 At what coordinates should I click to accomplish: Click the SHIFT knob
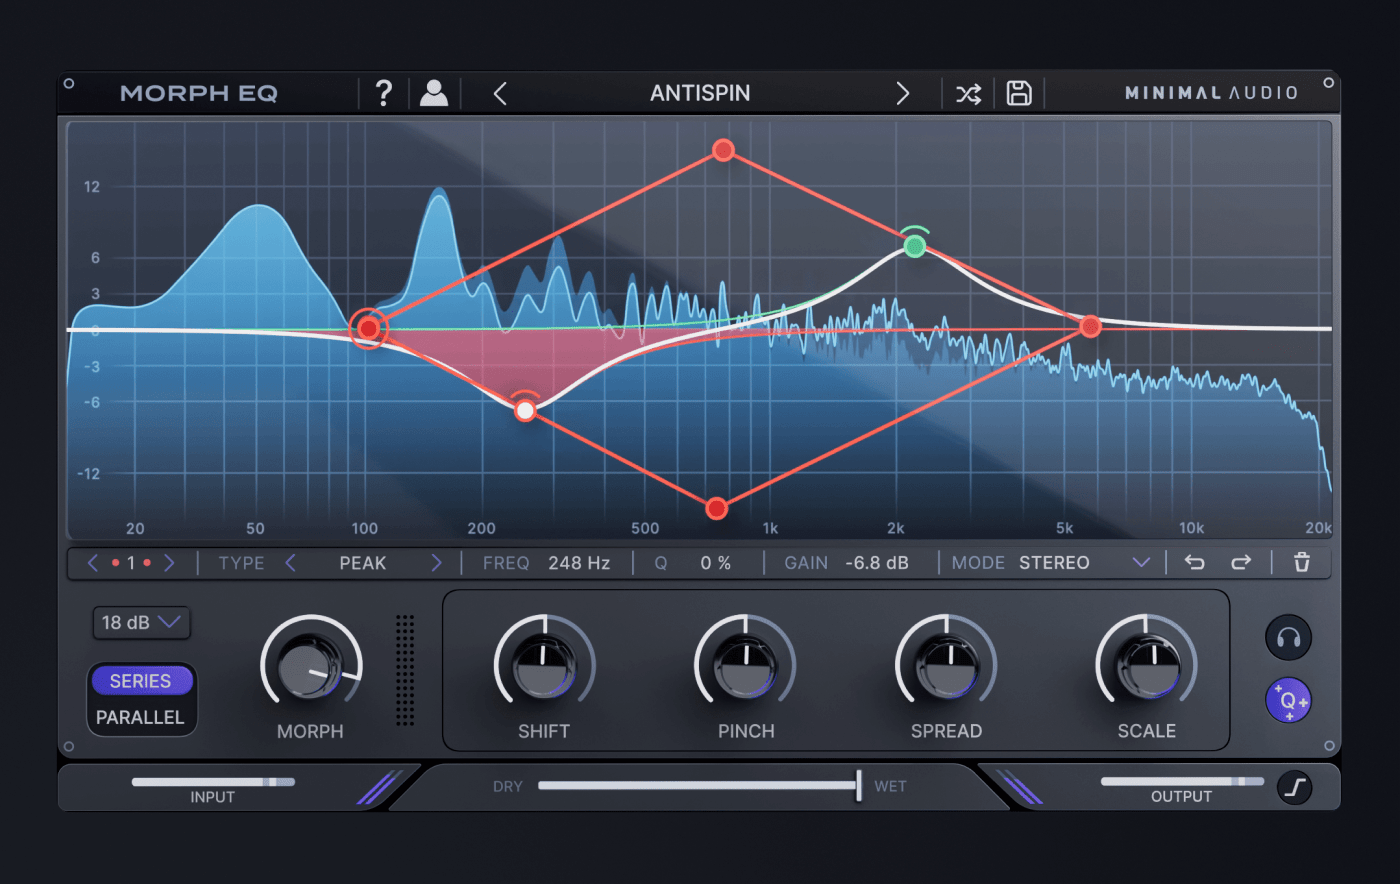[x=544, y=666]
